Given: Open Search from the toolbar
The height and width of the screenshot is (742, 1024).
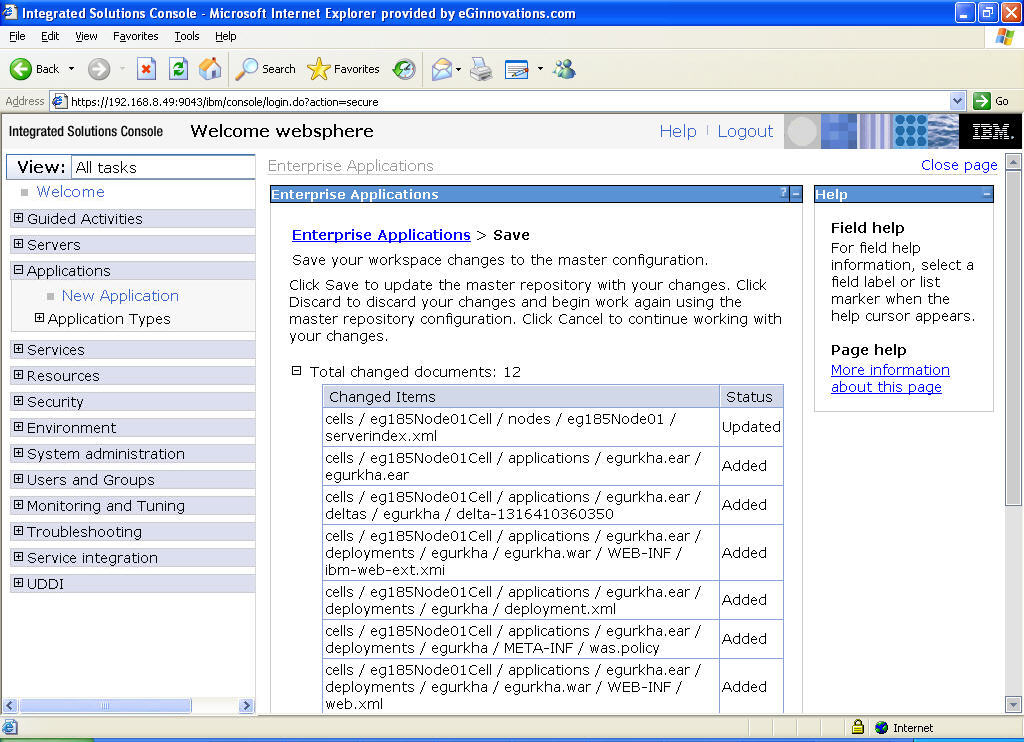Looking at the screenshot, I should (x=265, y=69).
